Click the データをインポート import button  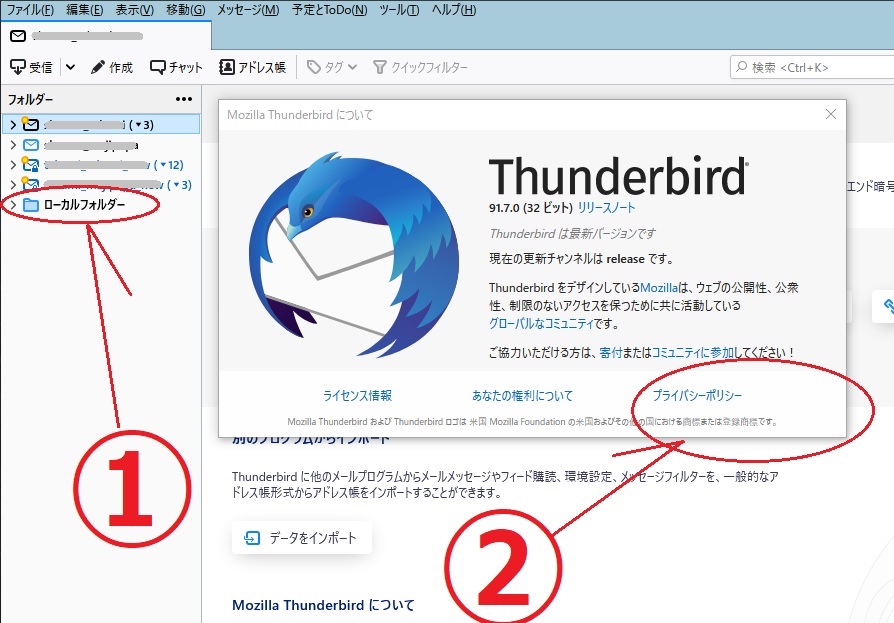click(x=302, y=538)
